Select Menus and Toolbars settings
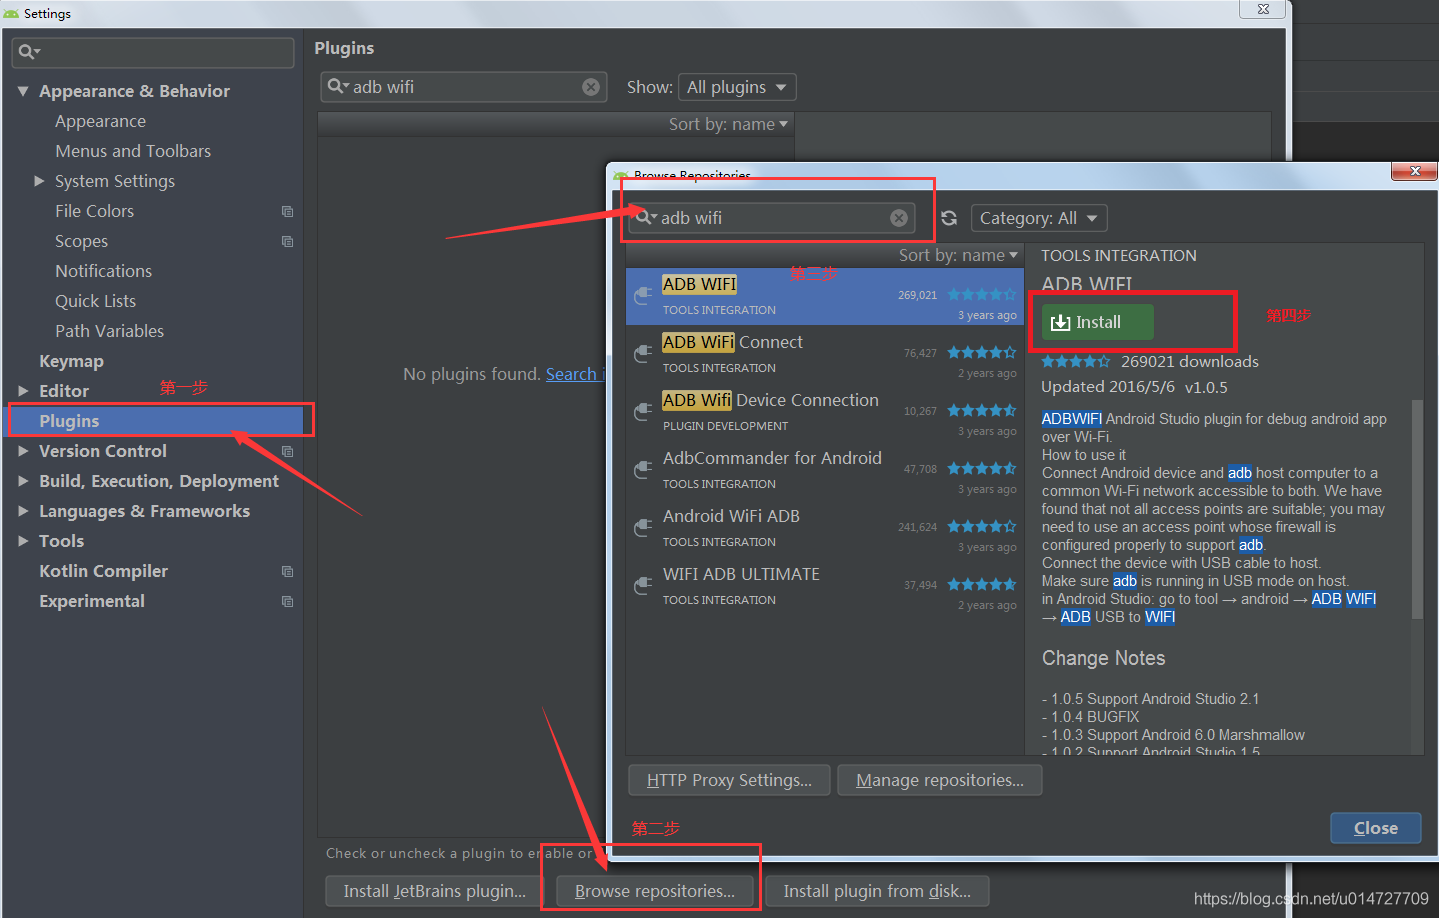 tap(133, 151)
